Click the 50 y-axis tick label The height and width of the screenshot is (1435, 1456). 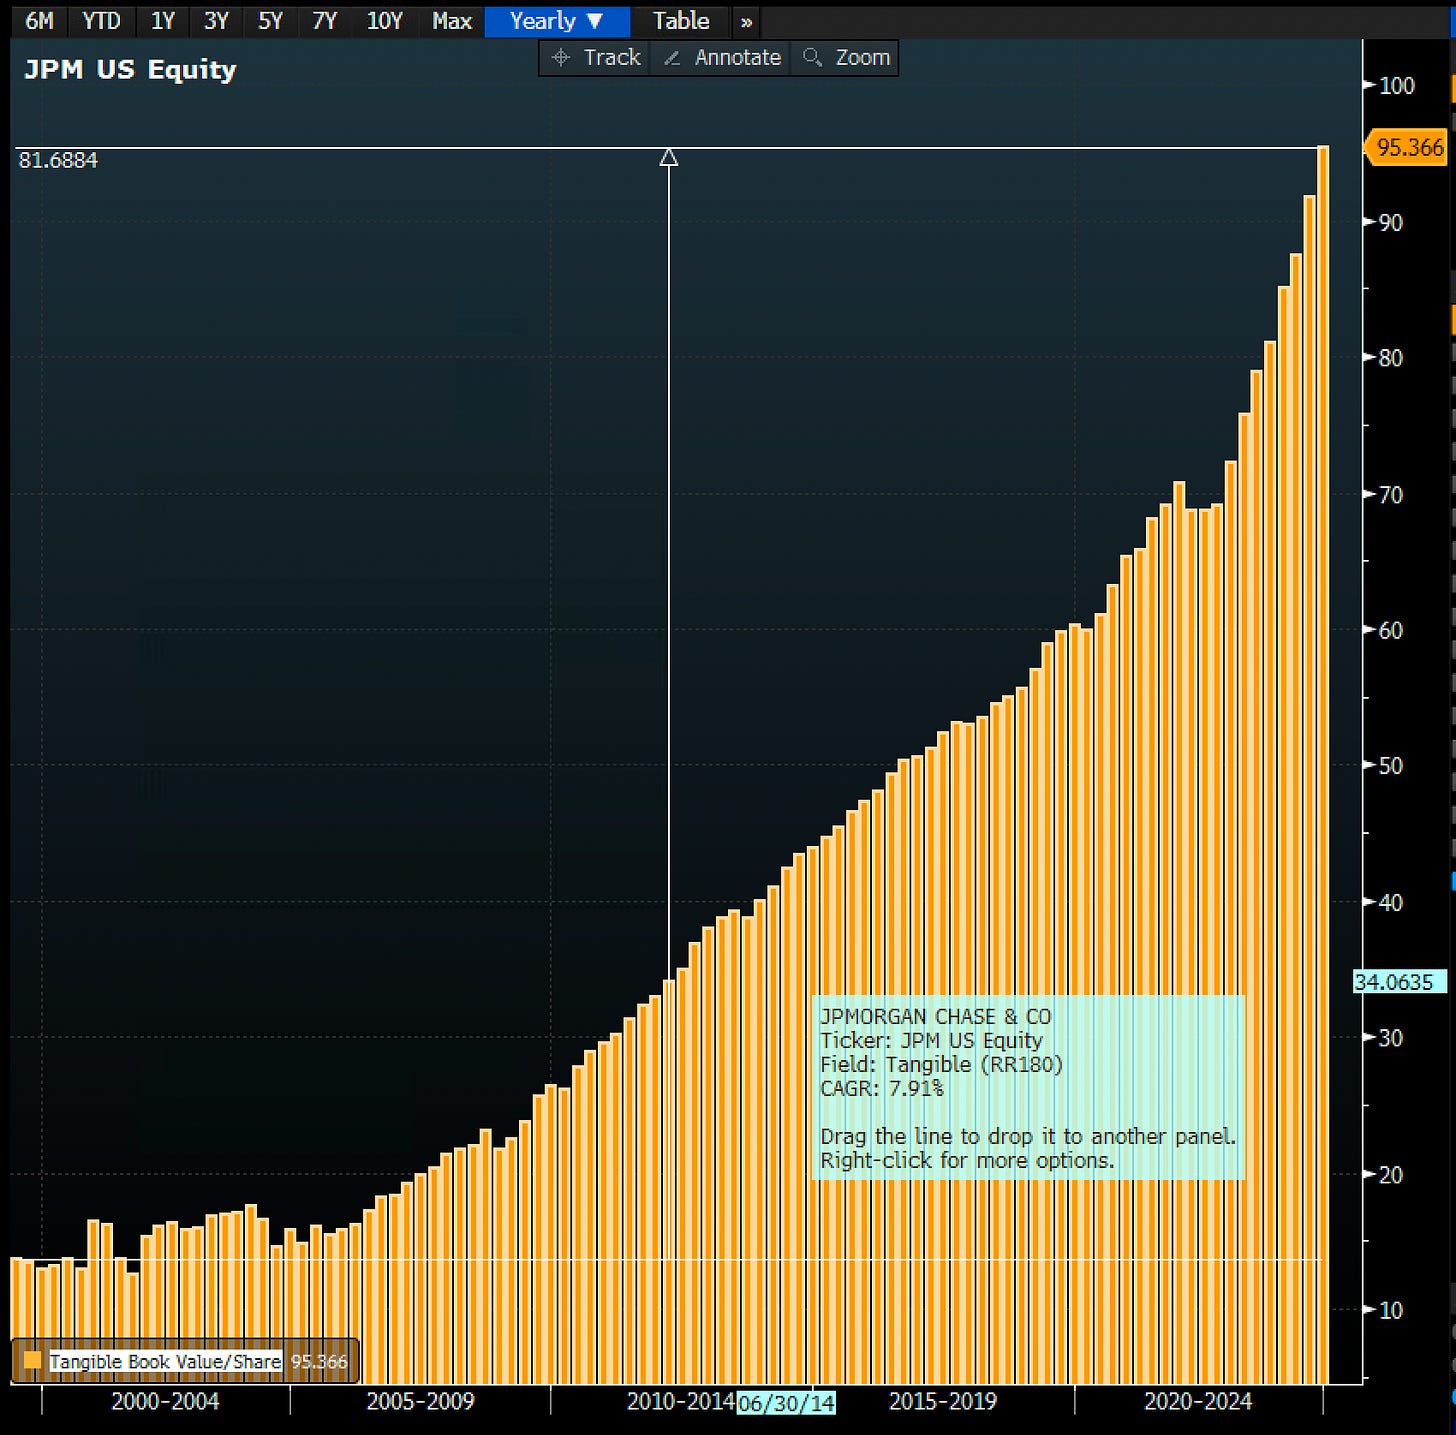click(x=1391, y=766)
